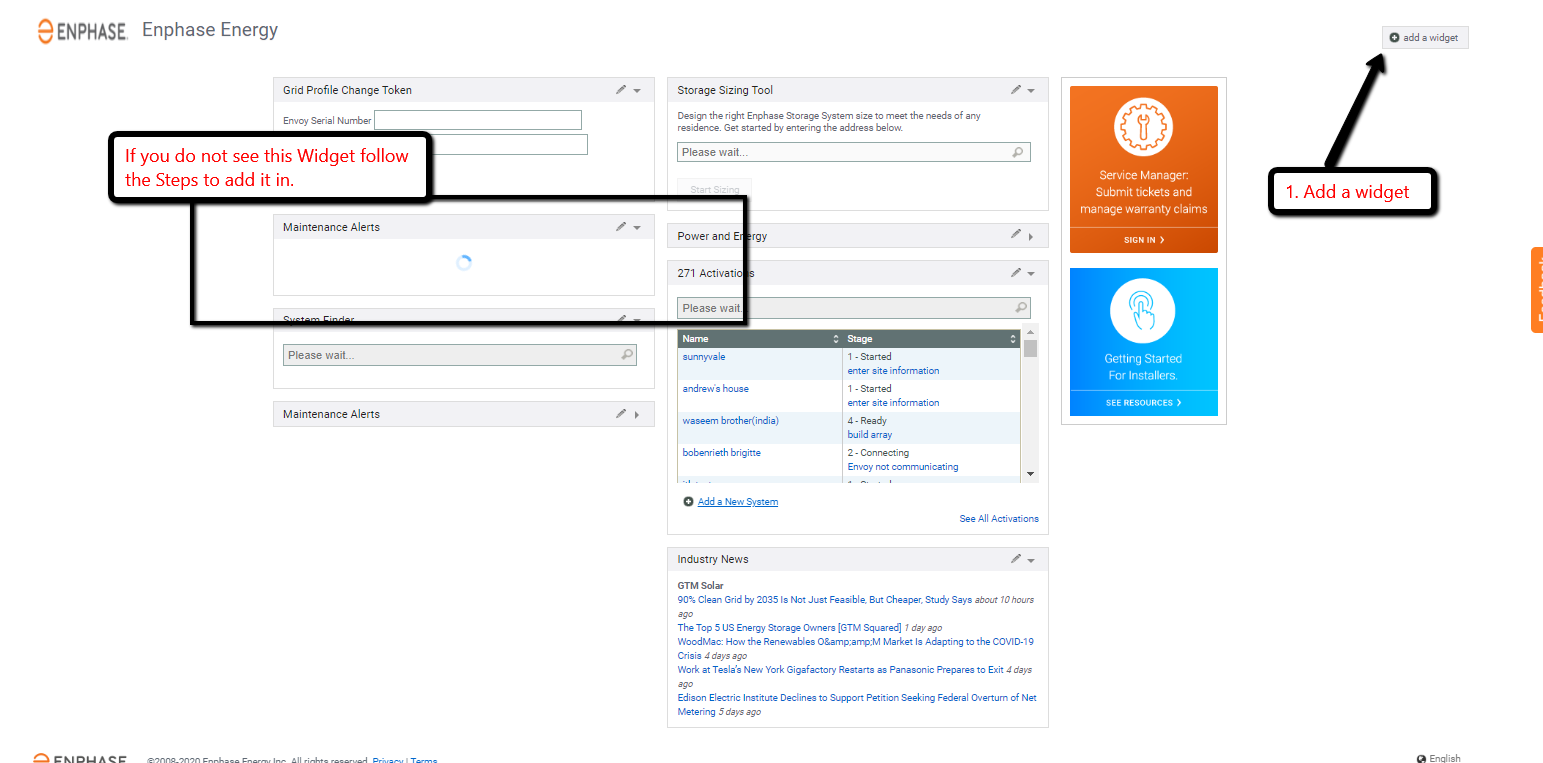1543x763 pixels.
Task: Click the 'GTM Solar' news source heading
Action: click(700, 586)
